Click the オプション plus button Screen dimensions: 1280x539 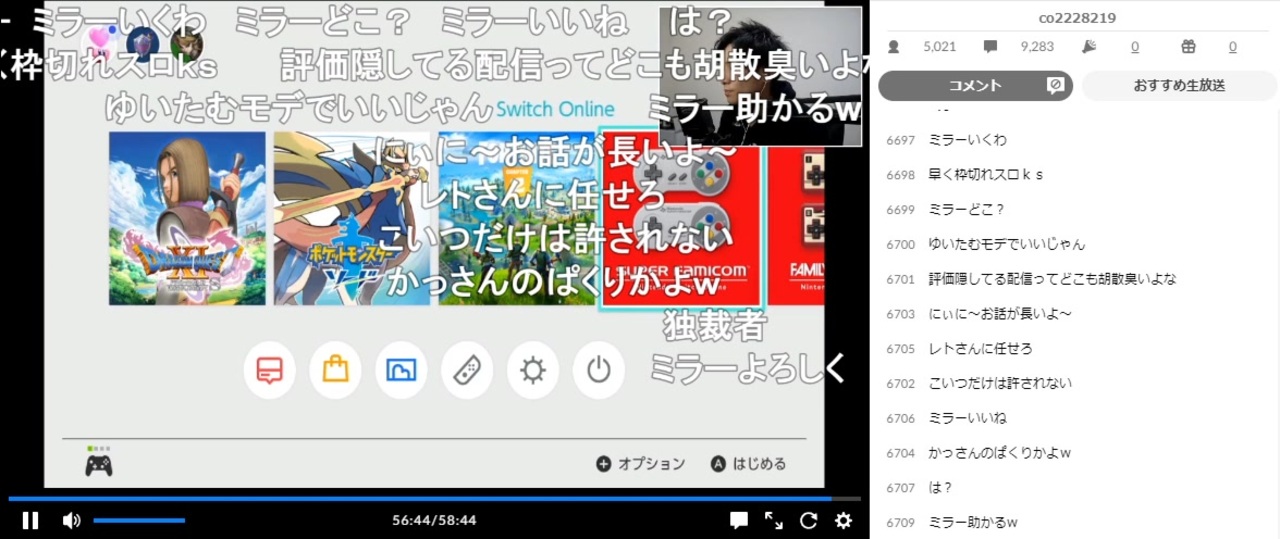click(x=641, y=464)
